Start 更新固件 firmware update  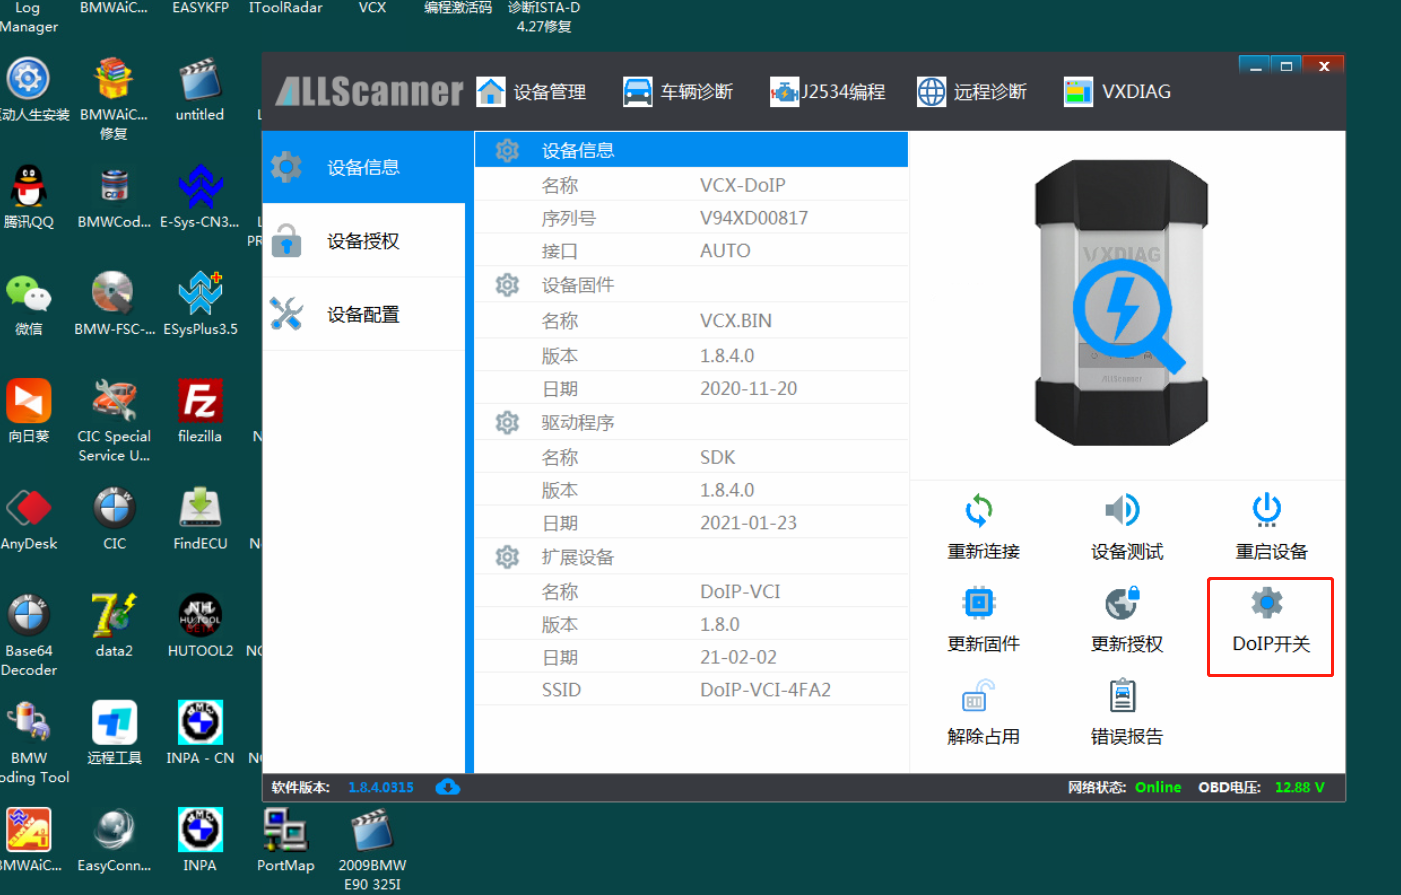point(979,603)
